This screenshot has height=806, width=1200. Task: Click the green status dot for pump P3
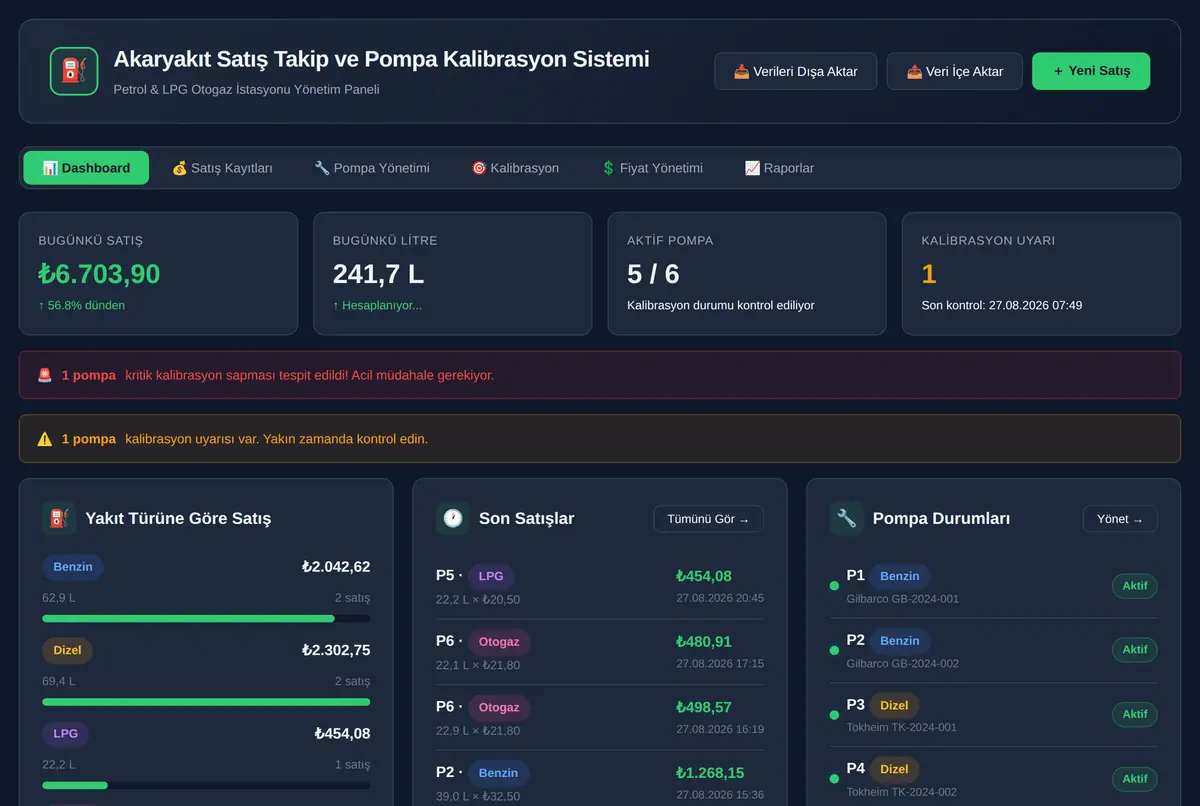tap(835, 715)
